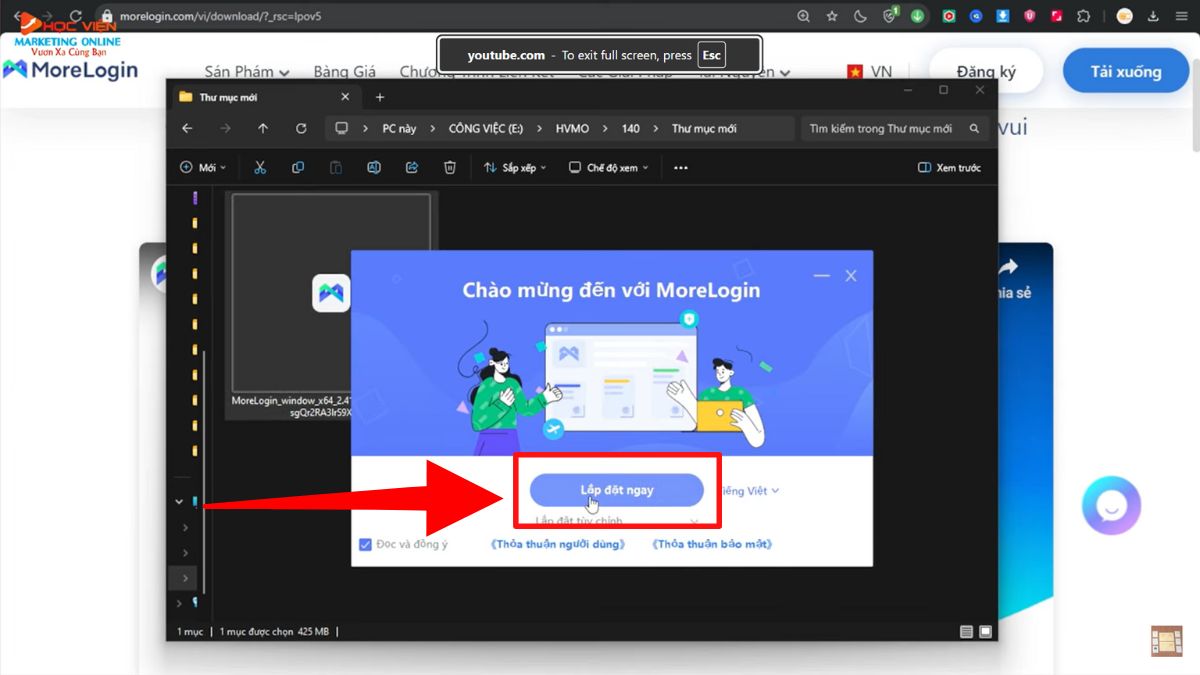Click the shield extension with badge 1
This screenshot has width=1200, height=675.
[890, 15]
